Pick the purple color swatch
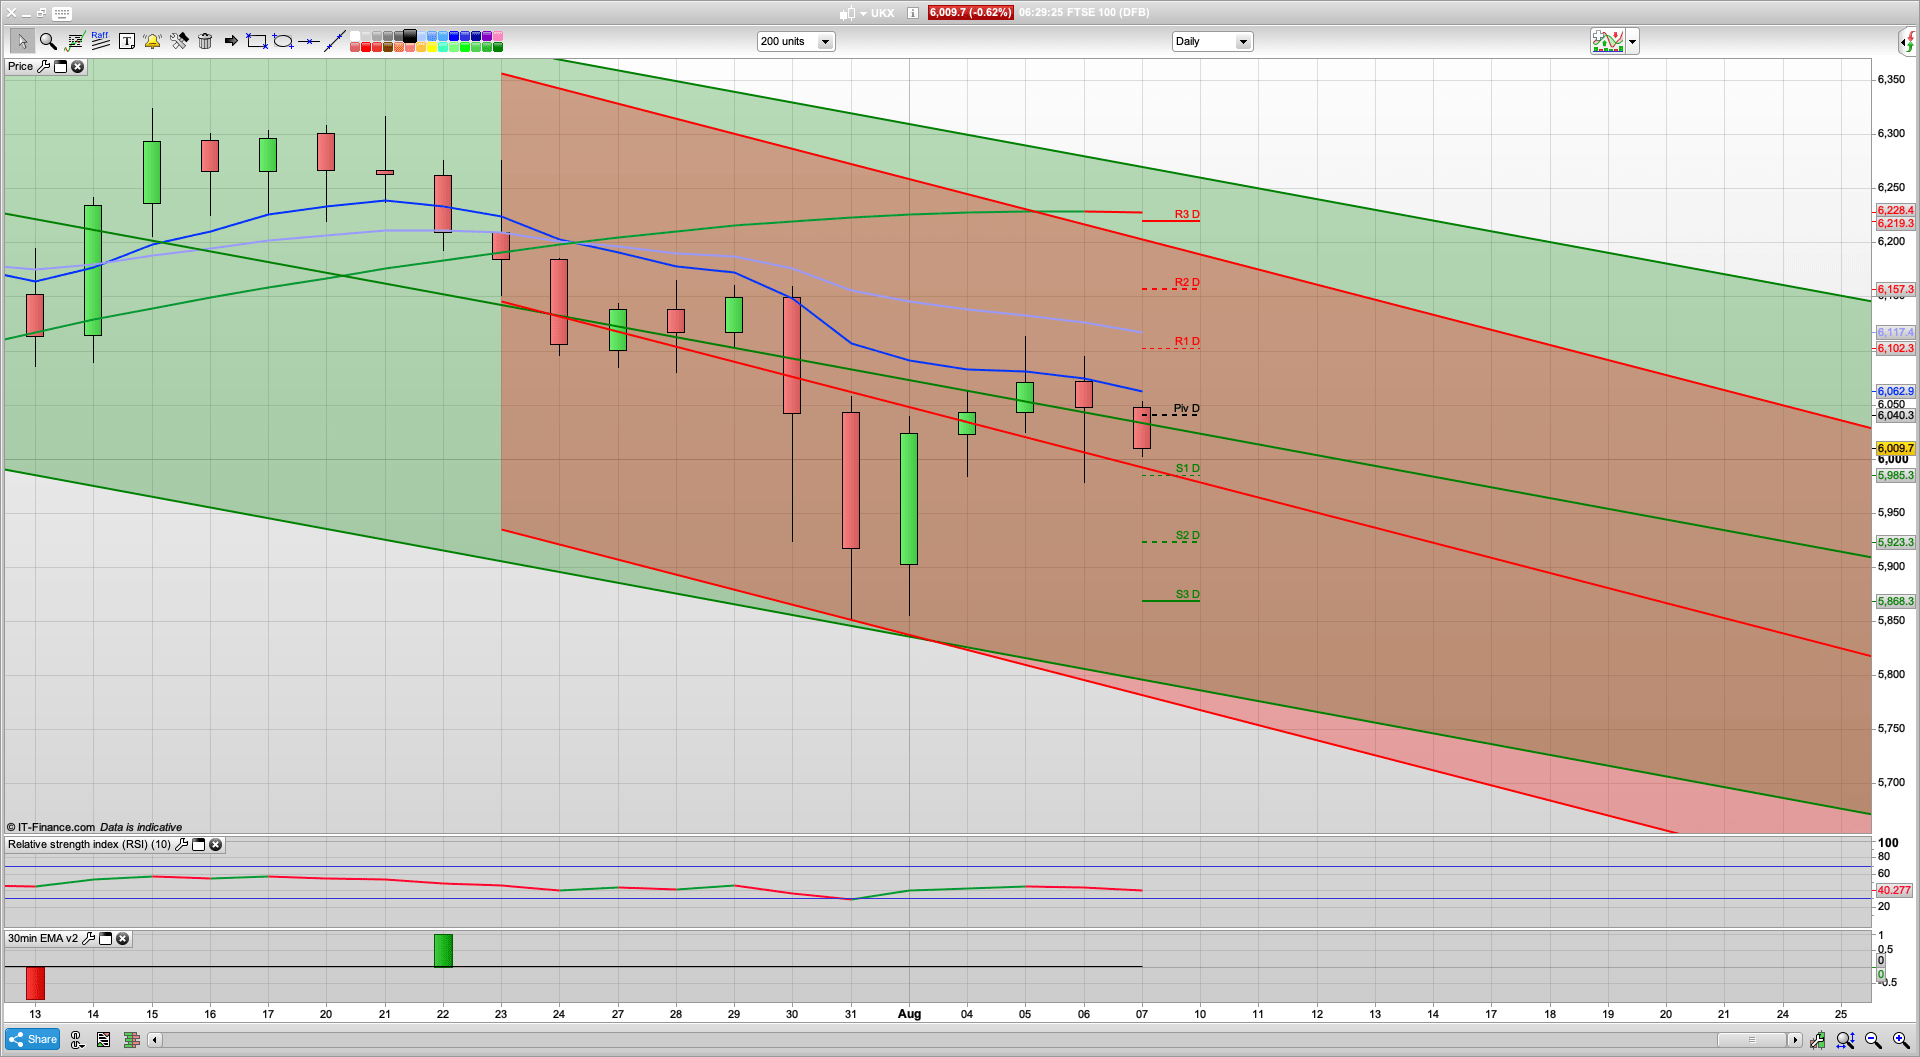Viewport: 1920px width, 1057px height. coord(487,36)
